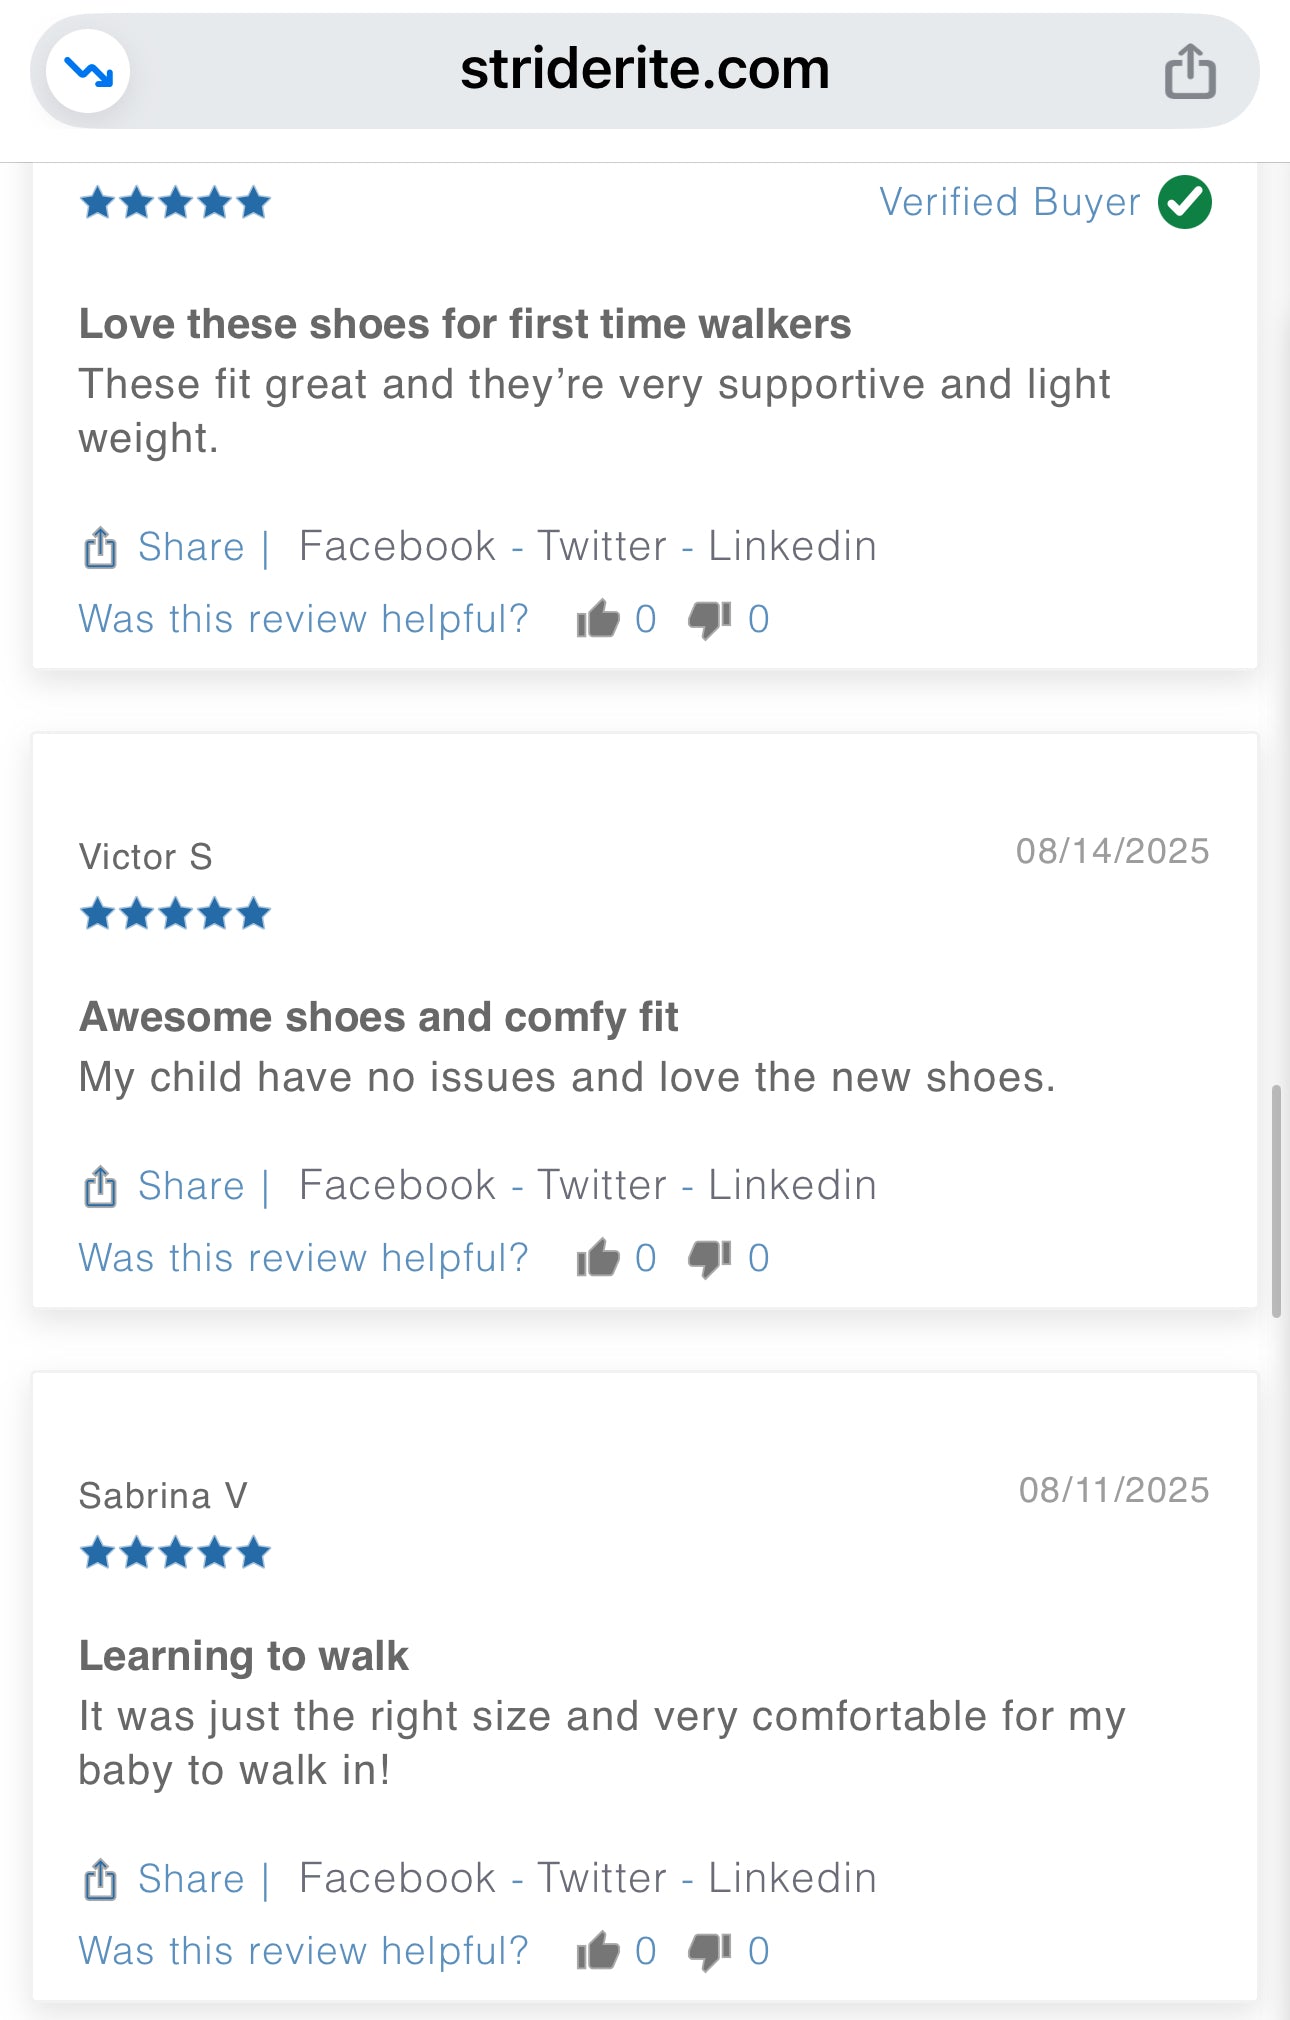Screen dimensions: 1290x2020
Task: Share first time walkers review on Linkedin
Action: (792, 547)
